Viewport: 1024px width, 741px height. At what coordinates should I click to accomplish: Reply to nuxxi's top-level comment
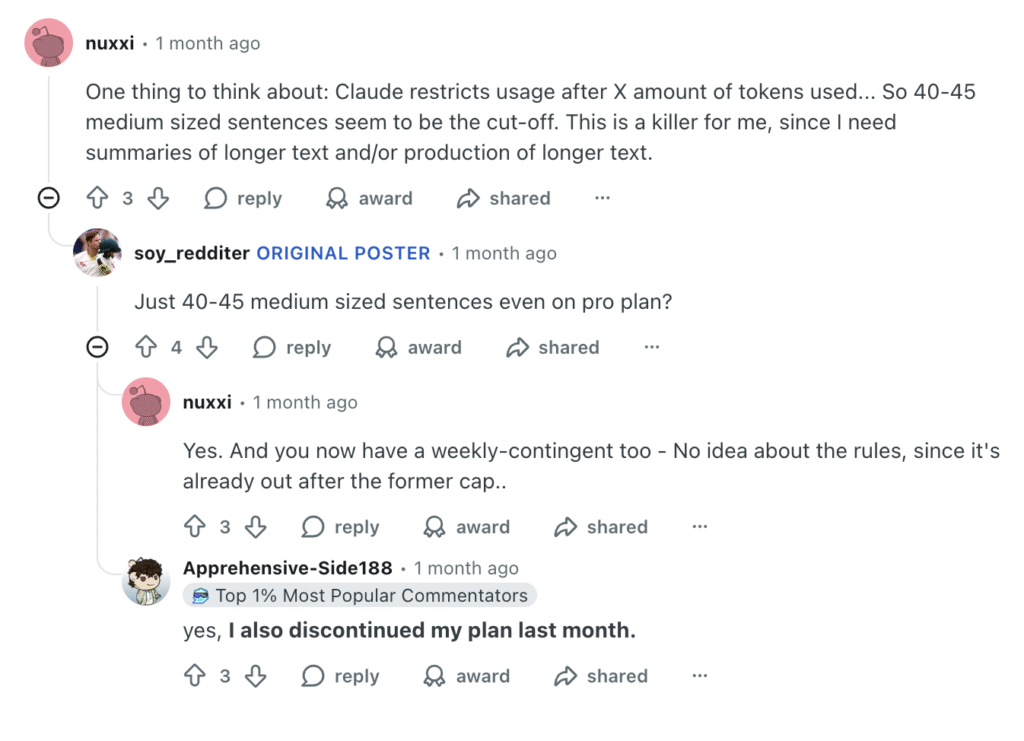coord(243,198)
